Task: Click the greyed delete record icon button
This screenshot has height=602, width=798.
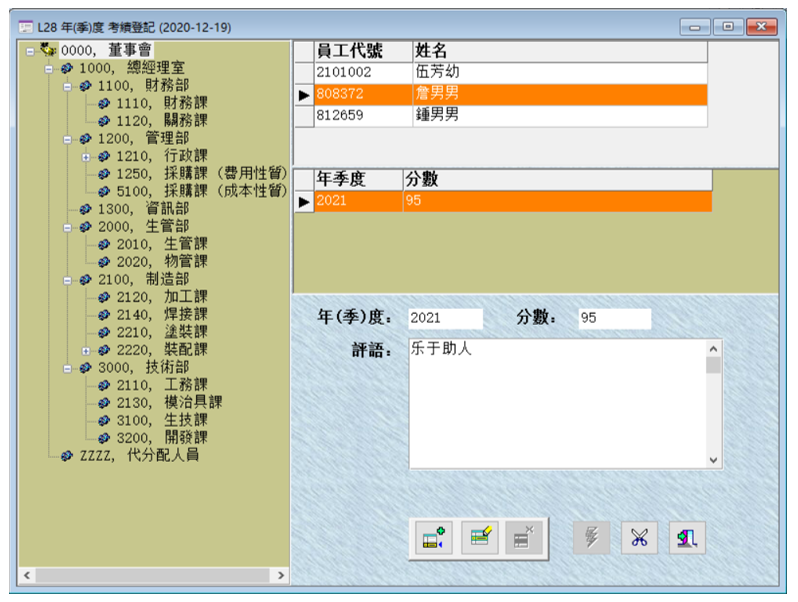Action: 524,538
